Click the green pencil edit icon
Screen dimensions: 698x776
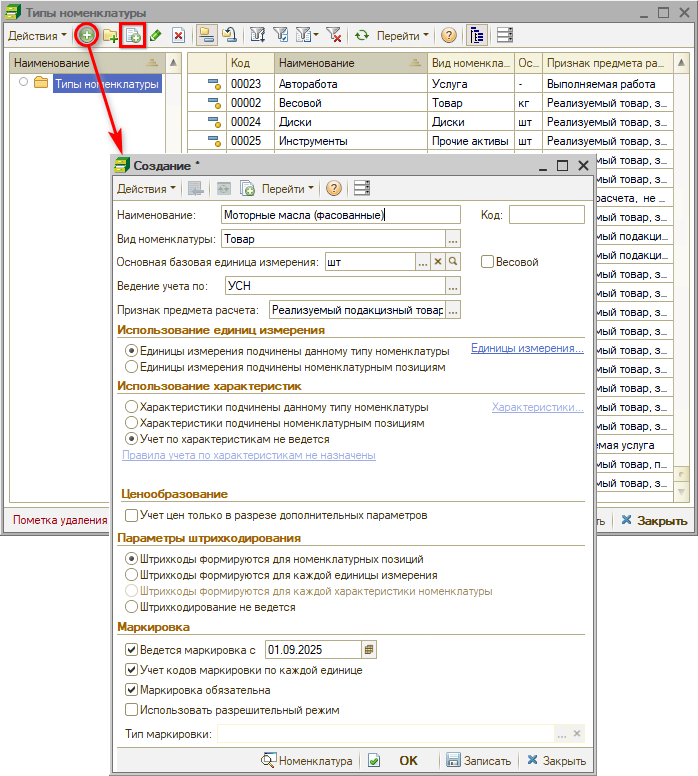coord(155,35)
